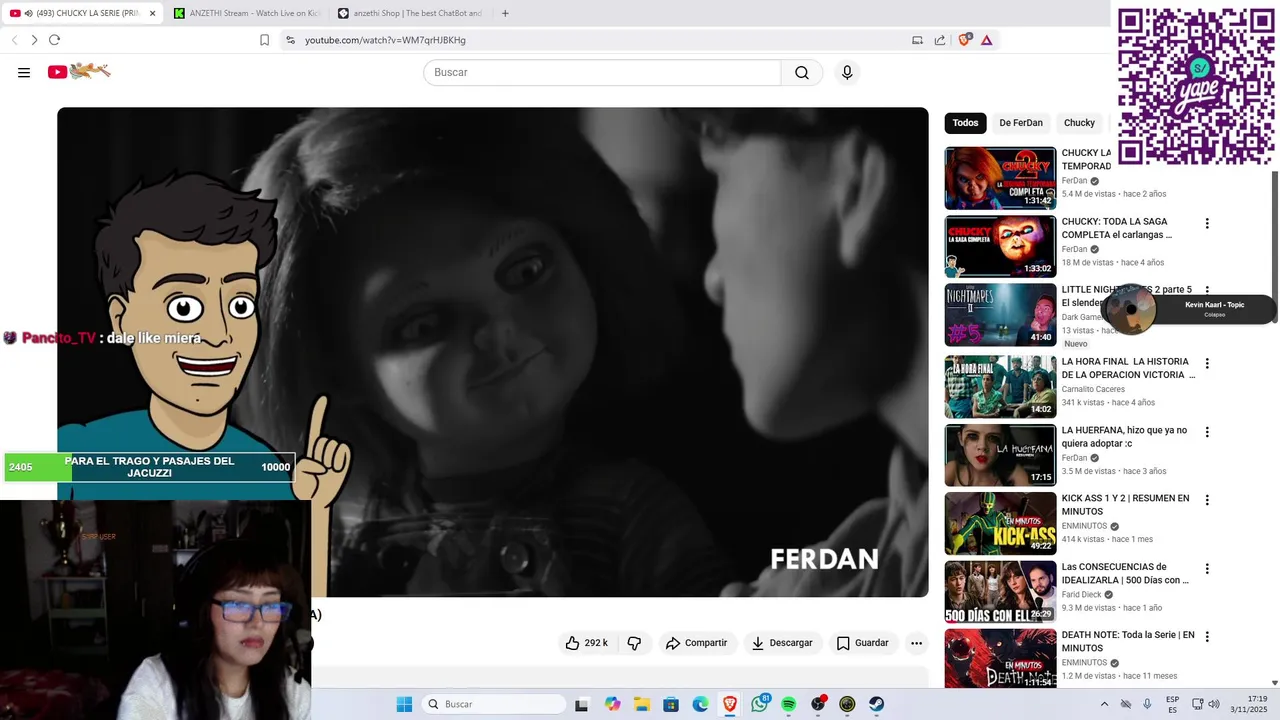
Task: Click the picture-in-picture icon in address bar
Action: [x=917, y=40]
